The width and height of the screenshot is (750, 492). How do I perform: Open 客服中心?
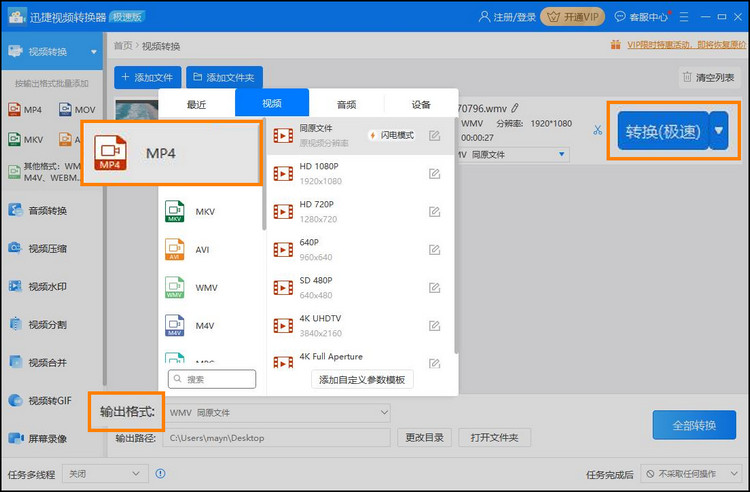click(x=641, y=17)
